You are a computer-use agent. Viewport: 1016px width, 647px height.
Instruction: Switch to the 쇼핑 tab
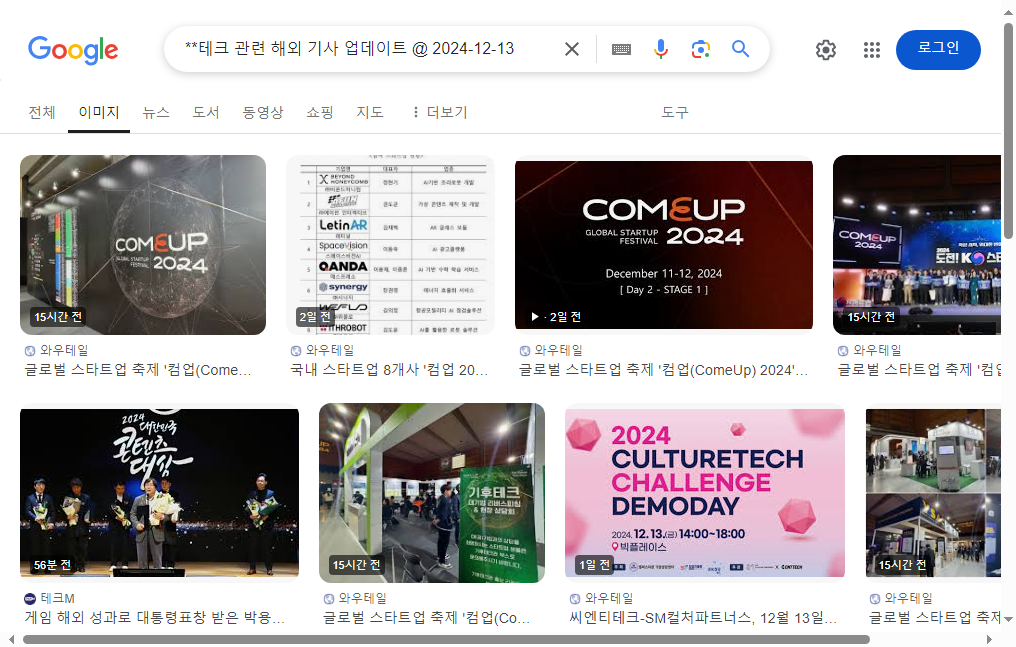click(x=320, y=113)
